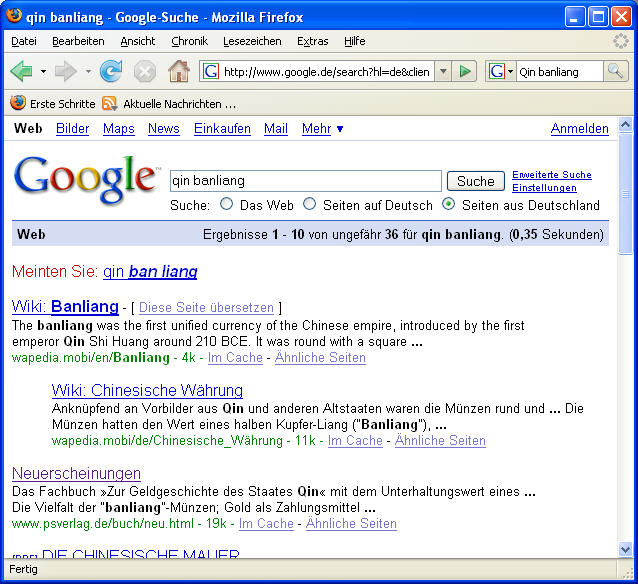Screen dimensions: 638x584
Task: Open Im Cache for Chinesische Währung result
Action: pos(355,440)
